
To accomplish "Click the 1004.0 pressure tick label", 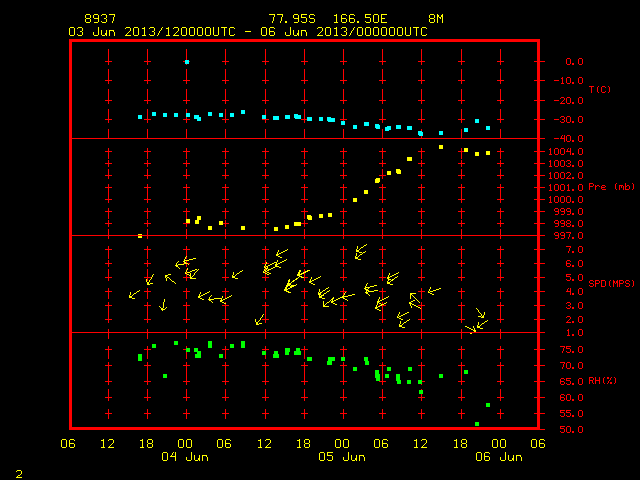I will (x=565, y=152).
